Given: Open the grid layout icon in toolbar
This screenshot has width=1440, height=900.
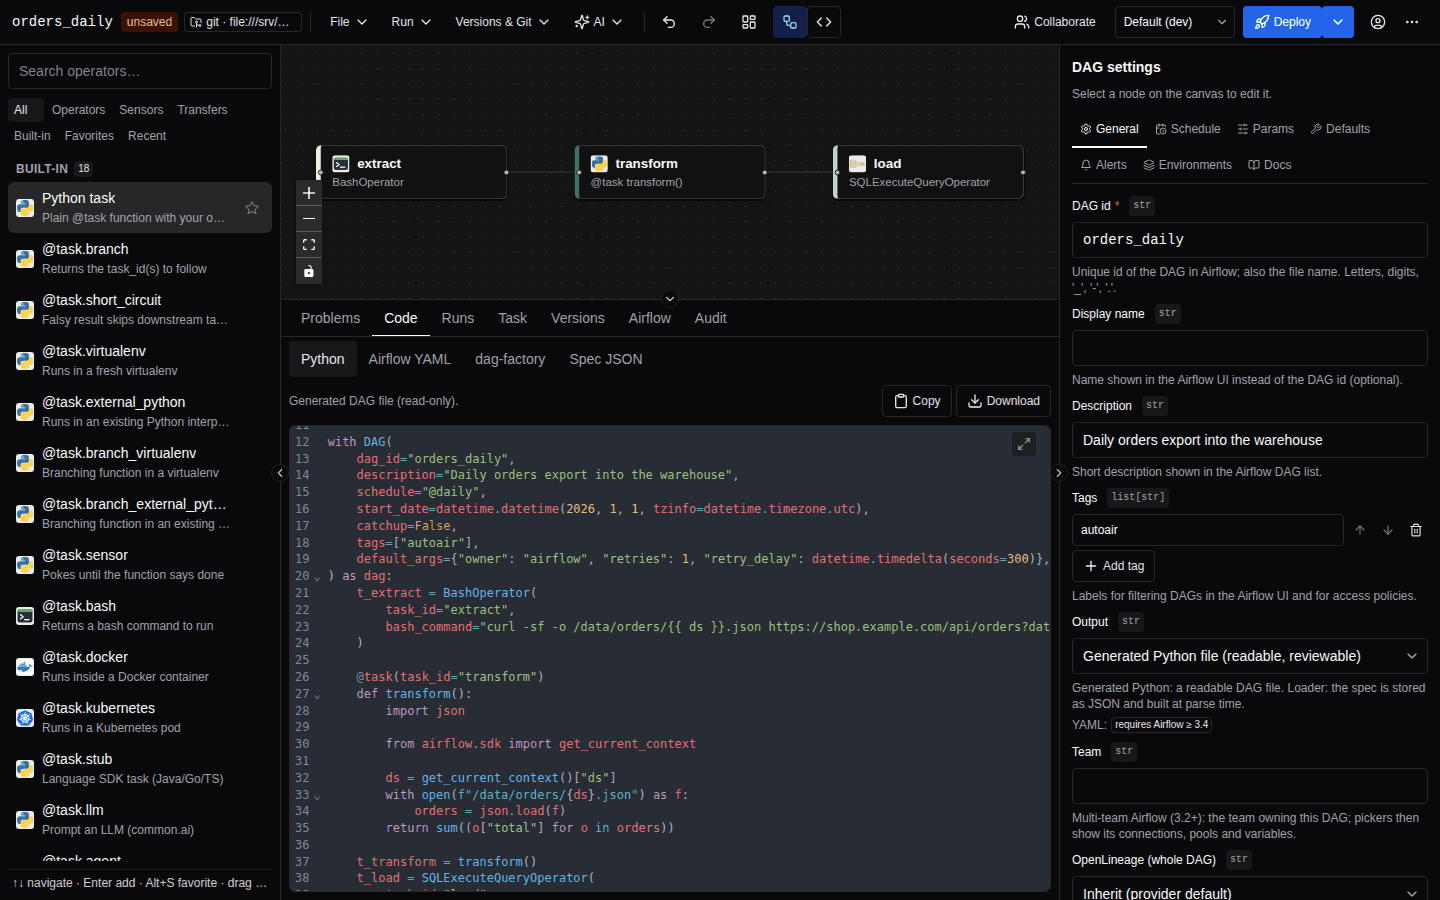Looking at the screenshot, I should [749, 22].
